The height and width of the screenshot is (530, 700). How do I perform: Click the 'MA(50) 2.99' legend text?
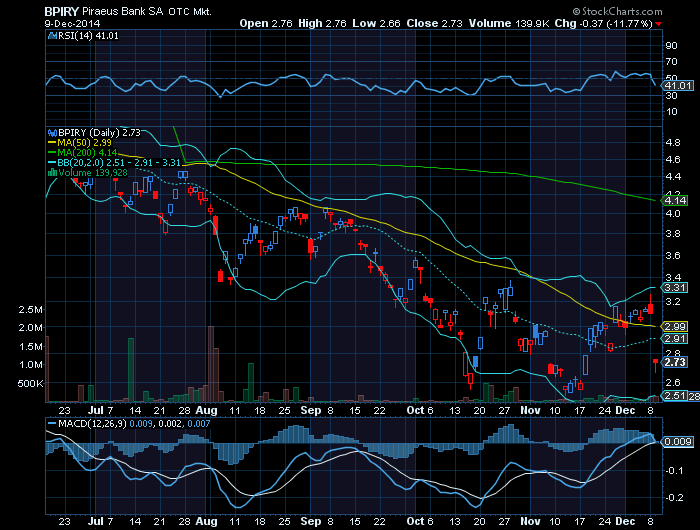tap(84, 143)
